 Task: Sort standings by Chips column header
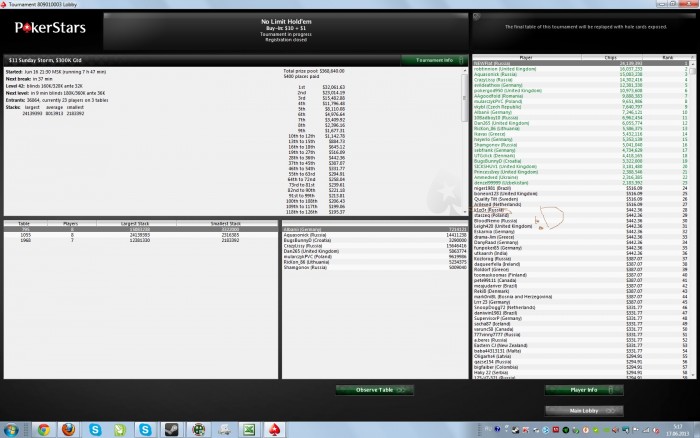tap(612, 58)
